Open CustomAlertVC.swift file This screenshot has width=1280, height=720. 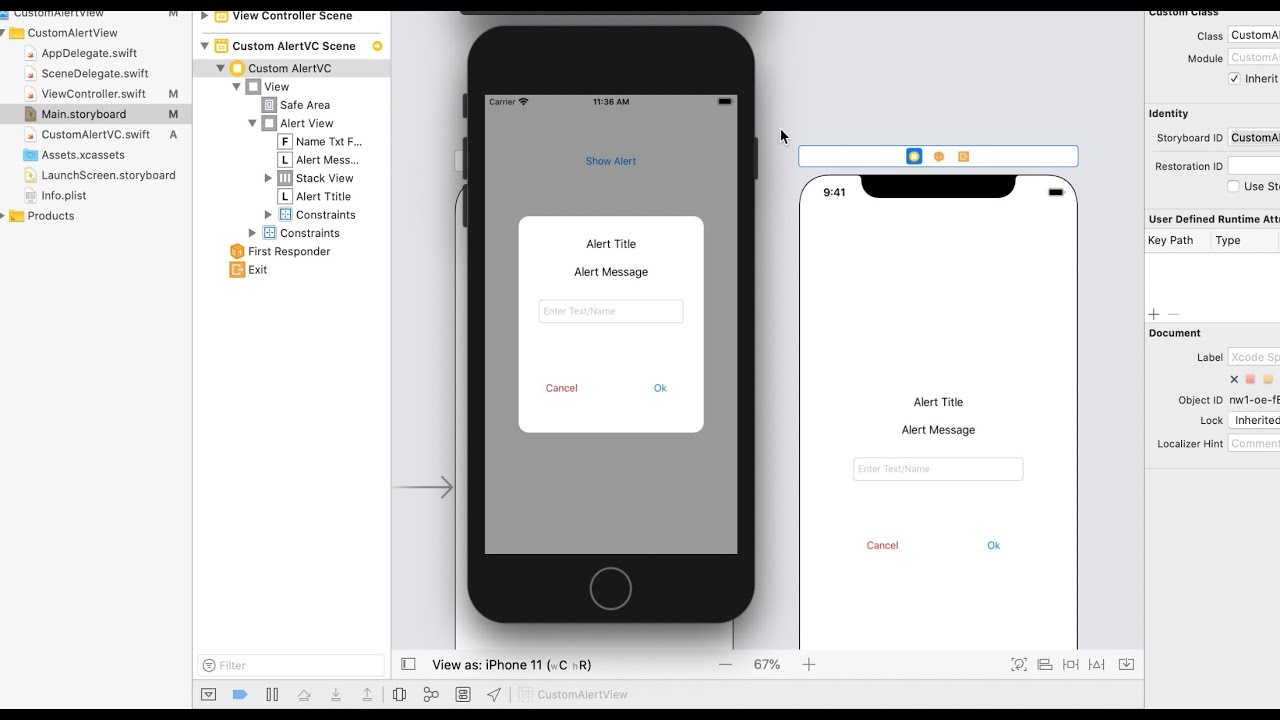[x=96, y=134]
